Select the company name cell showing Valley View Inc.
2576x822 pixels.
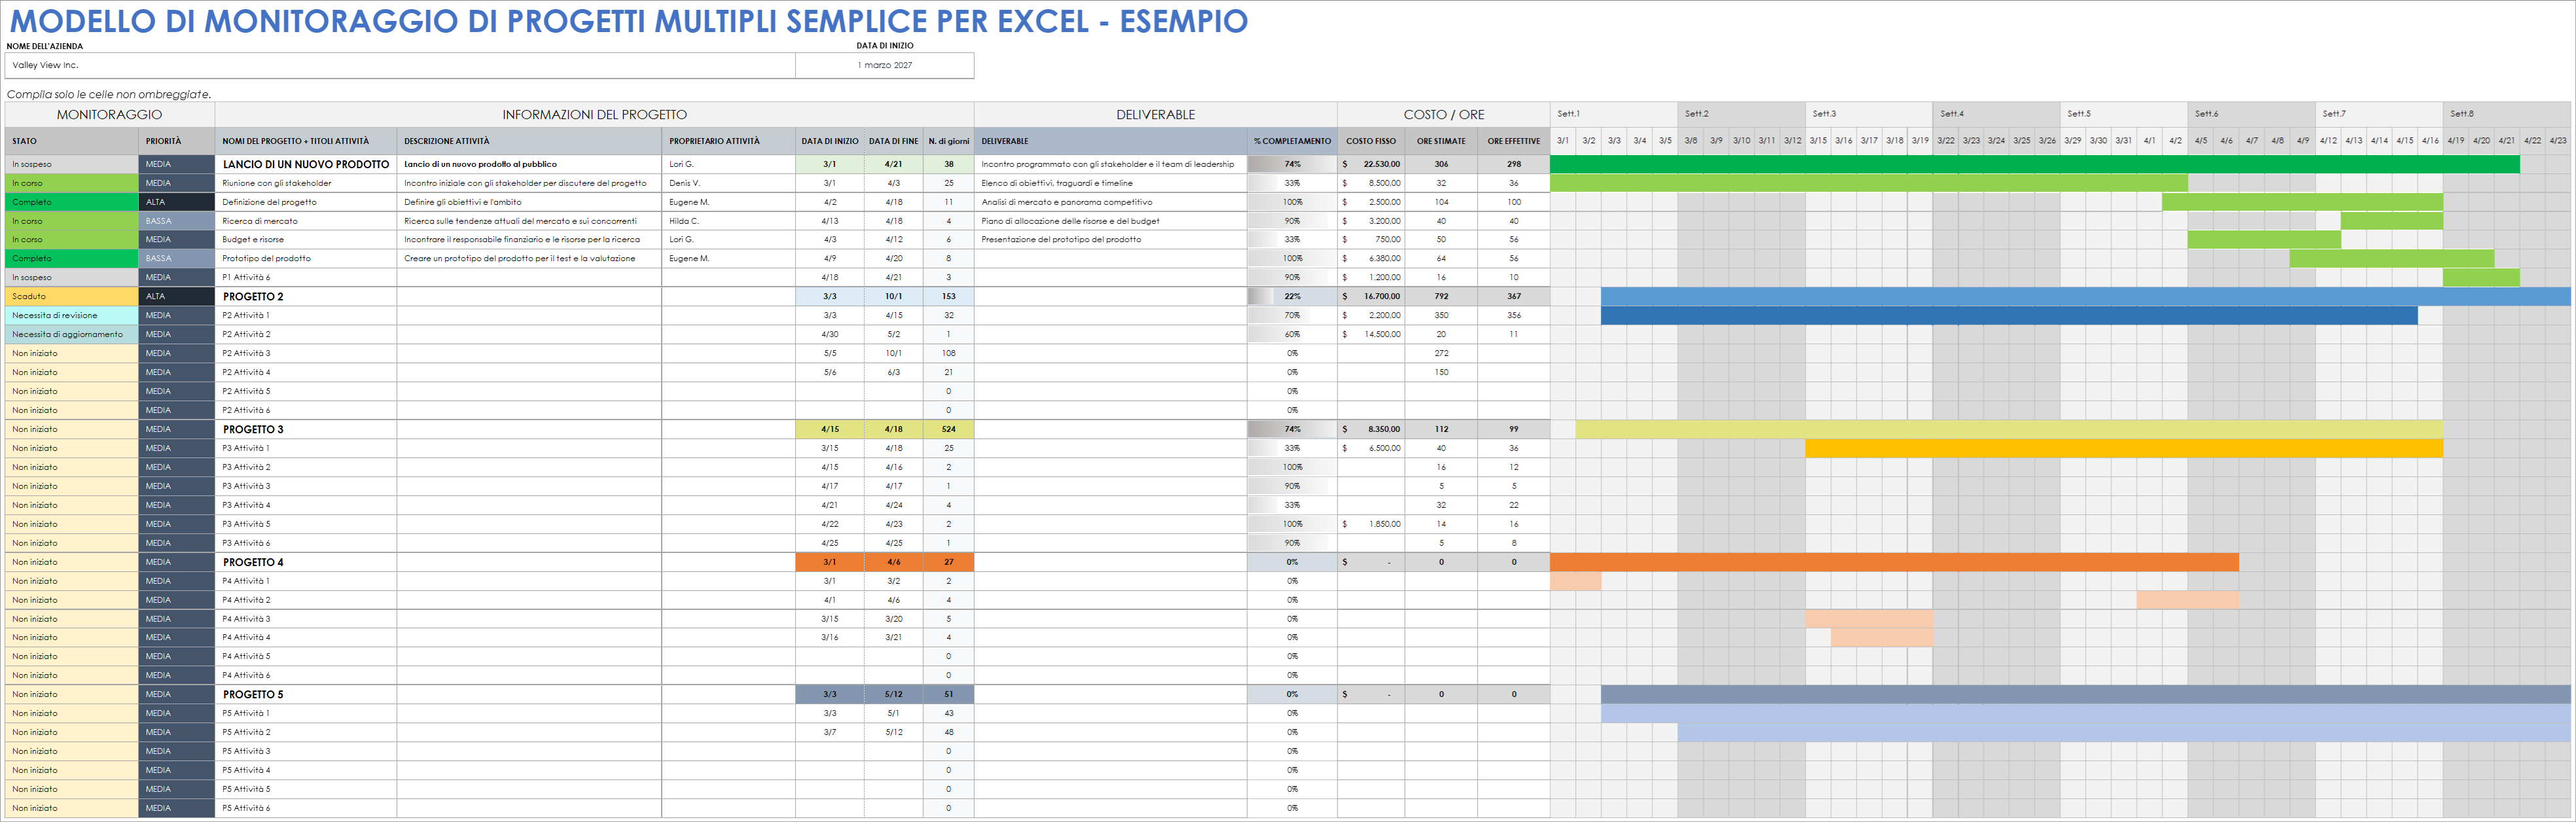[400, 66]
